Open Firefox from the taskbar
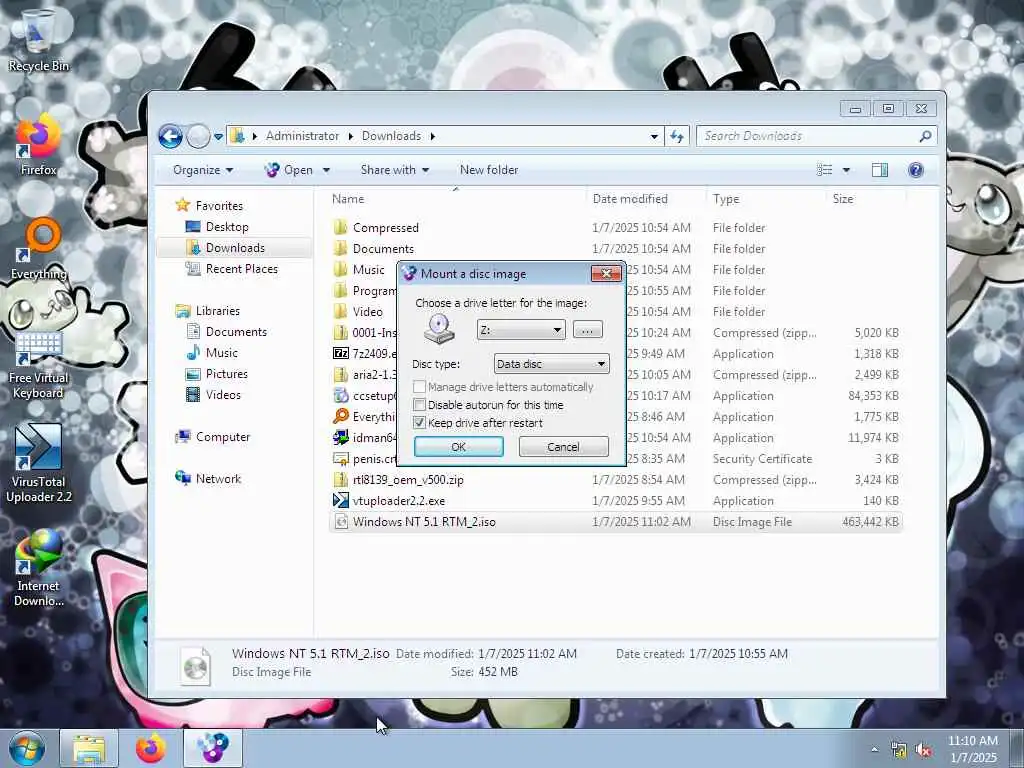Viewport: 1024px width, 768px height. 151,748
